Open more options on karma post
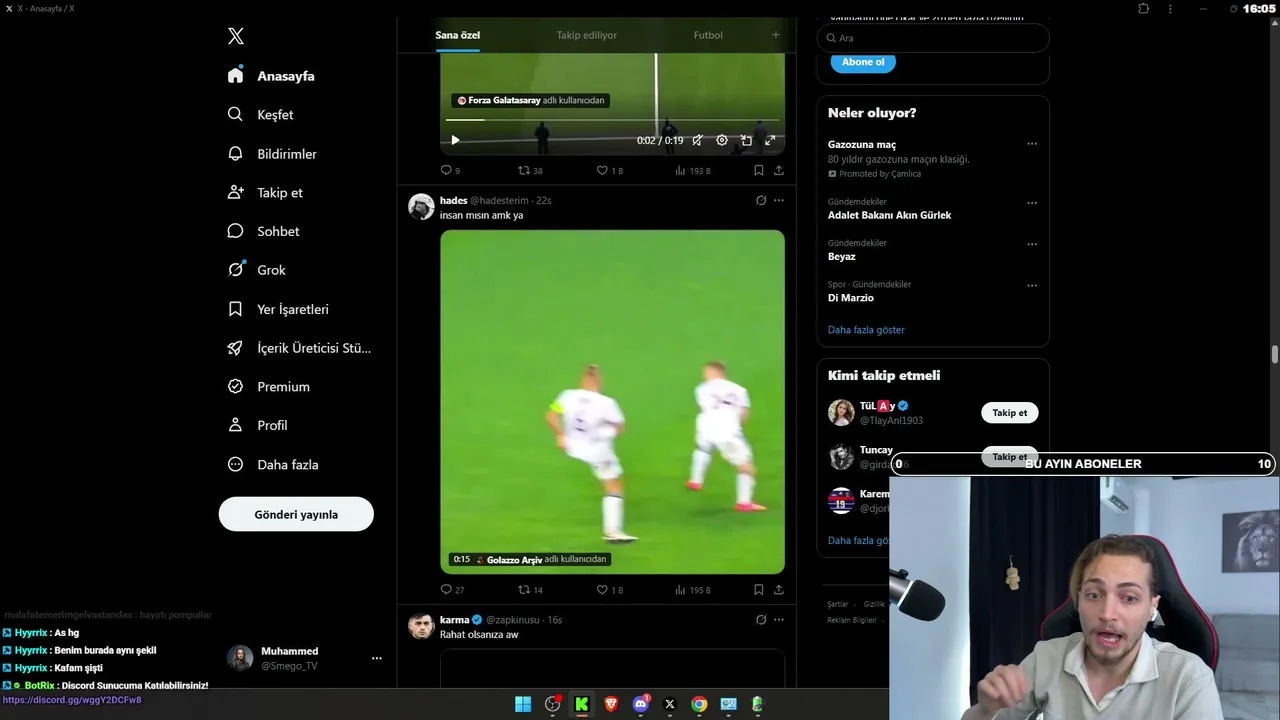Screen dimensions: 1280x720 779,620
